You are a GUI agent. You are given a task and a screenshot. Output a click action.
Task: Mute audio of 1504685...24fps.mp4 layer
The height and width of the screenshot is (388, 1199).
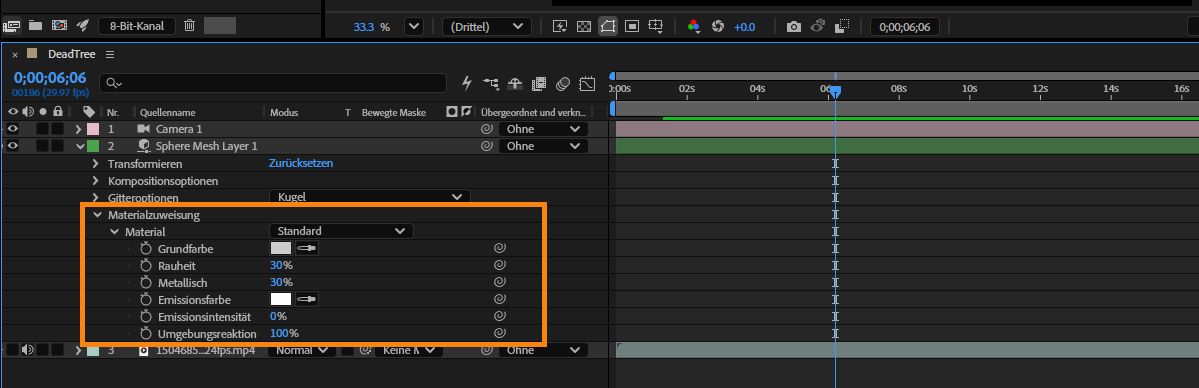28,350
